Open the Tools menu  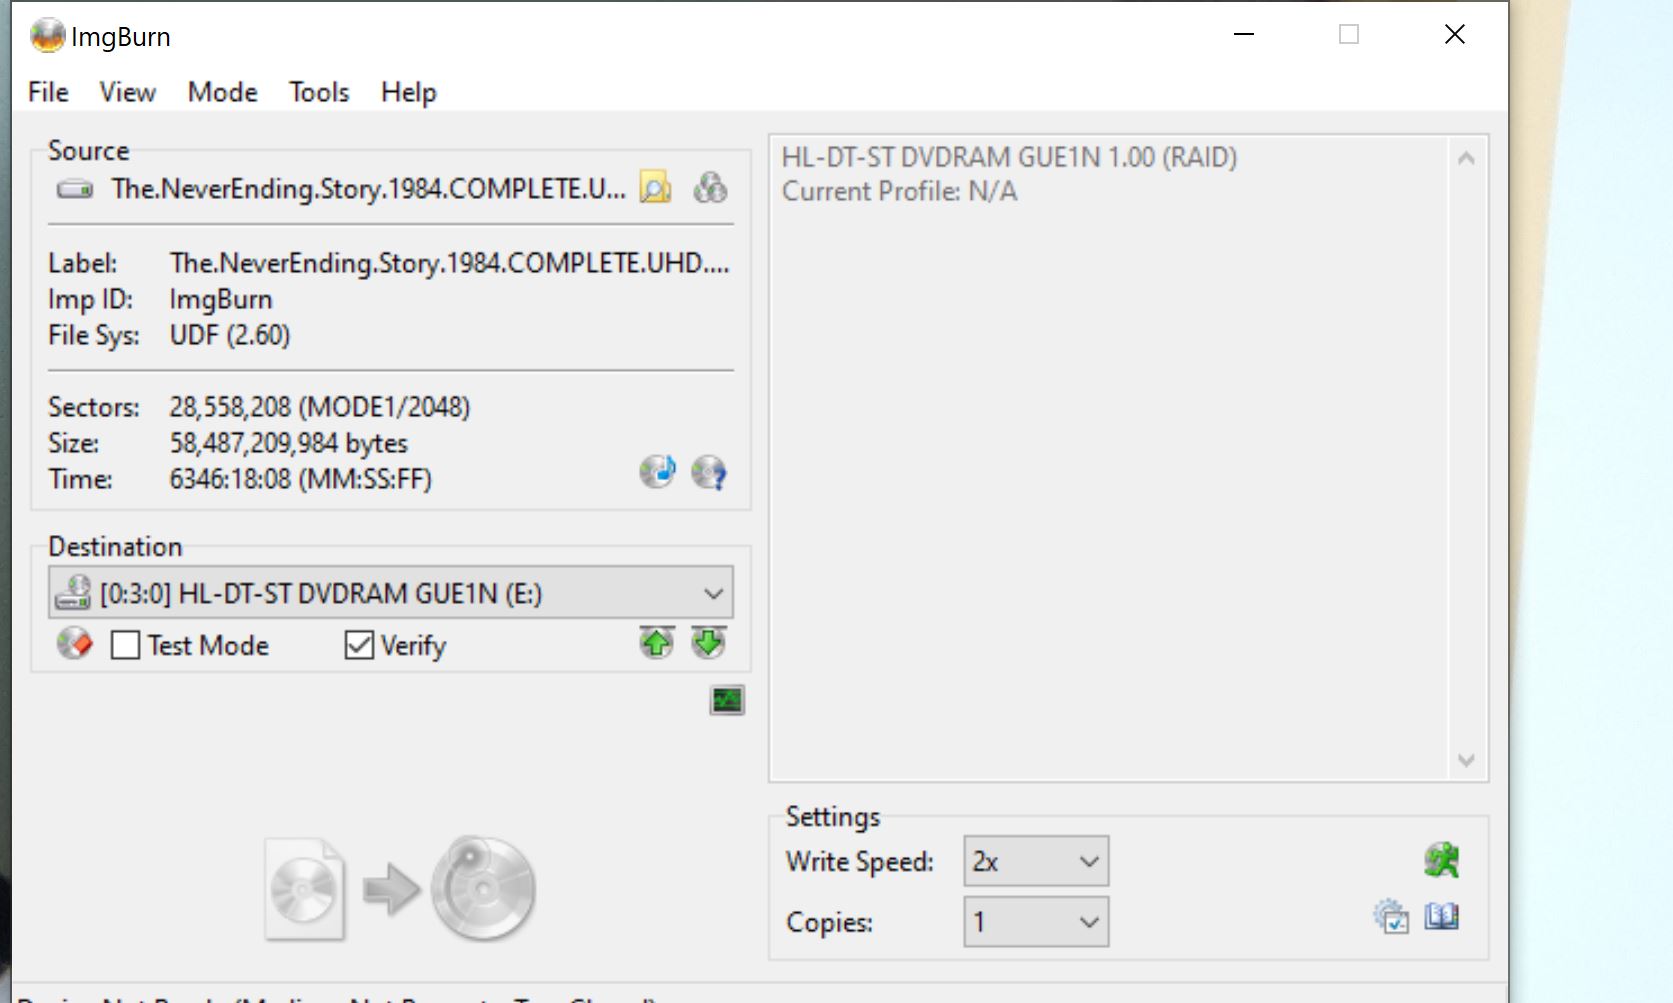319,92
